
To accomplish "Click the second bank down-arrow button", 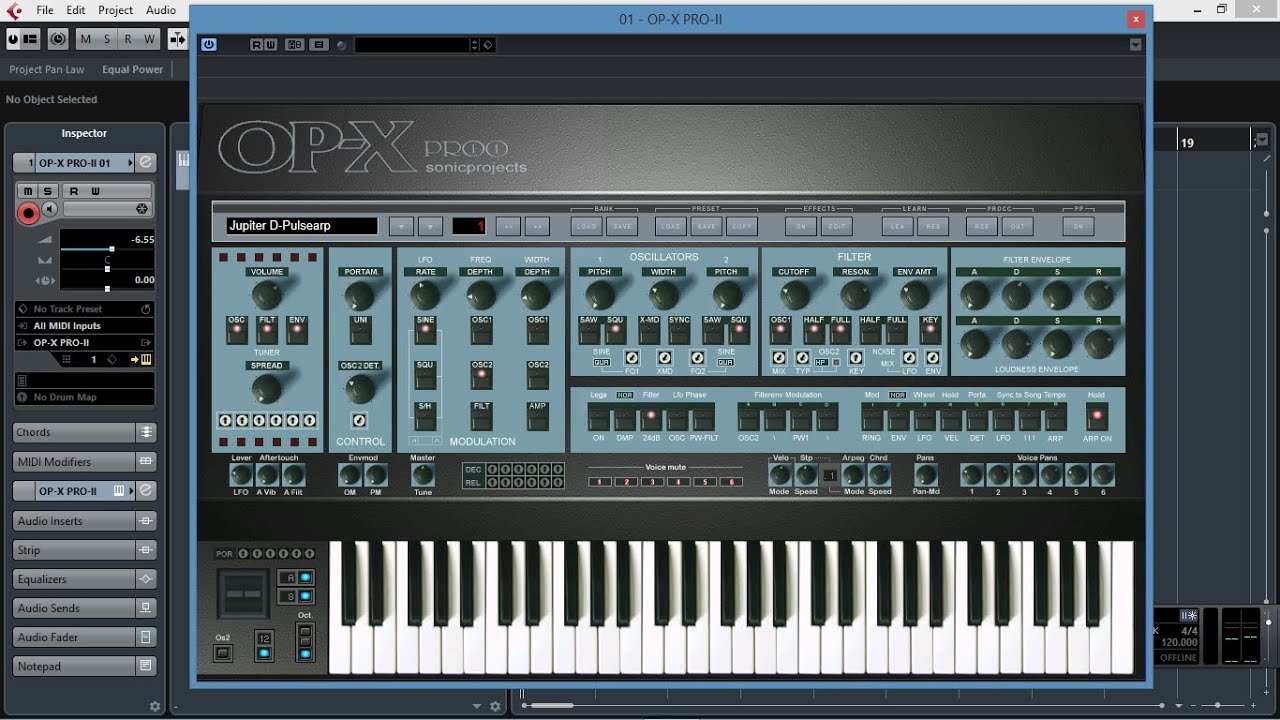I will (x=430, y=226).
